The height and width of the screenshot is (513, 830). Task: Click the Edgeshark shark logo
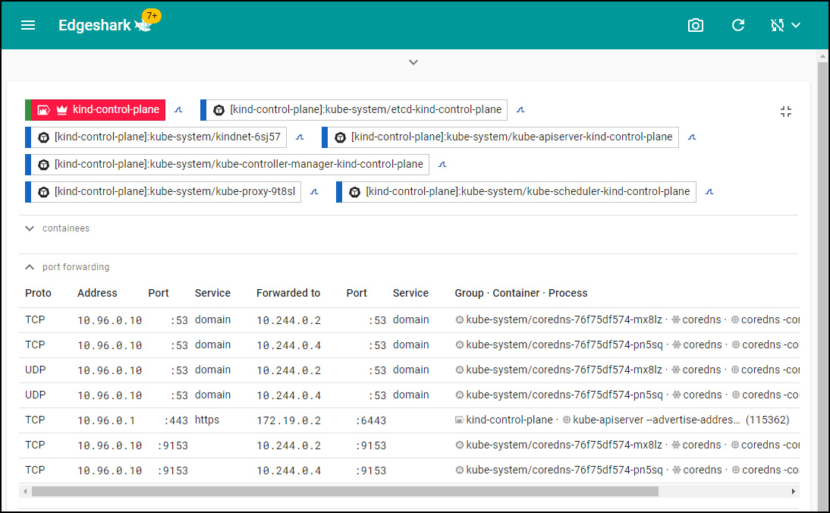click(143, 26)
